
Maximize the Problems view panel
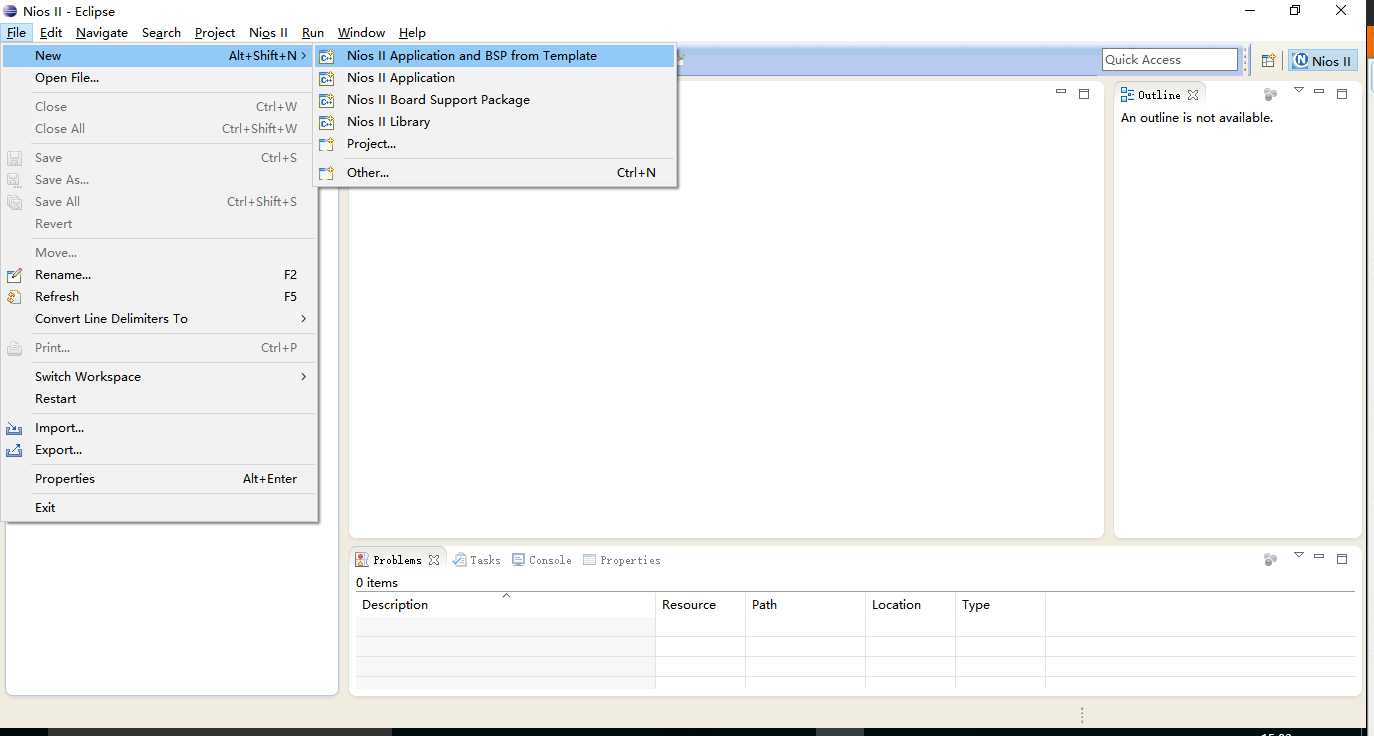pyautogui.click(x=1342, y=559)
